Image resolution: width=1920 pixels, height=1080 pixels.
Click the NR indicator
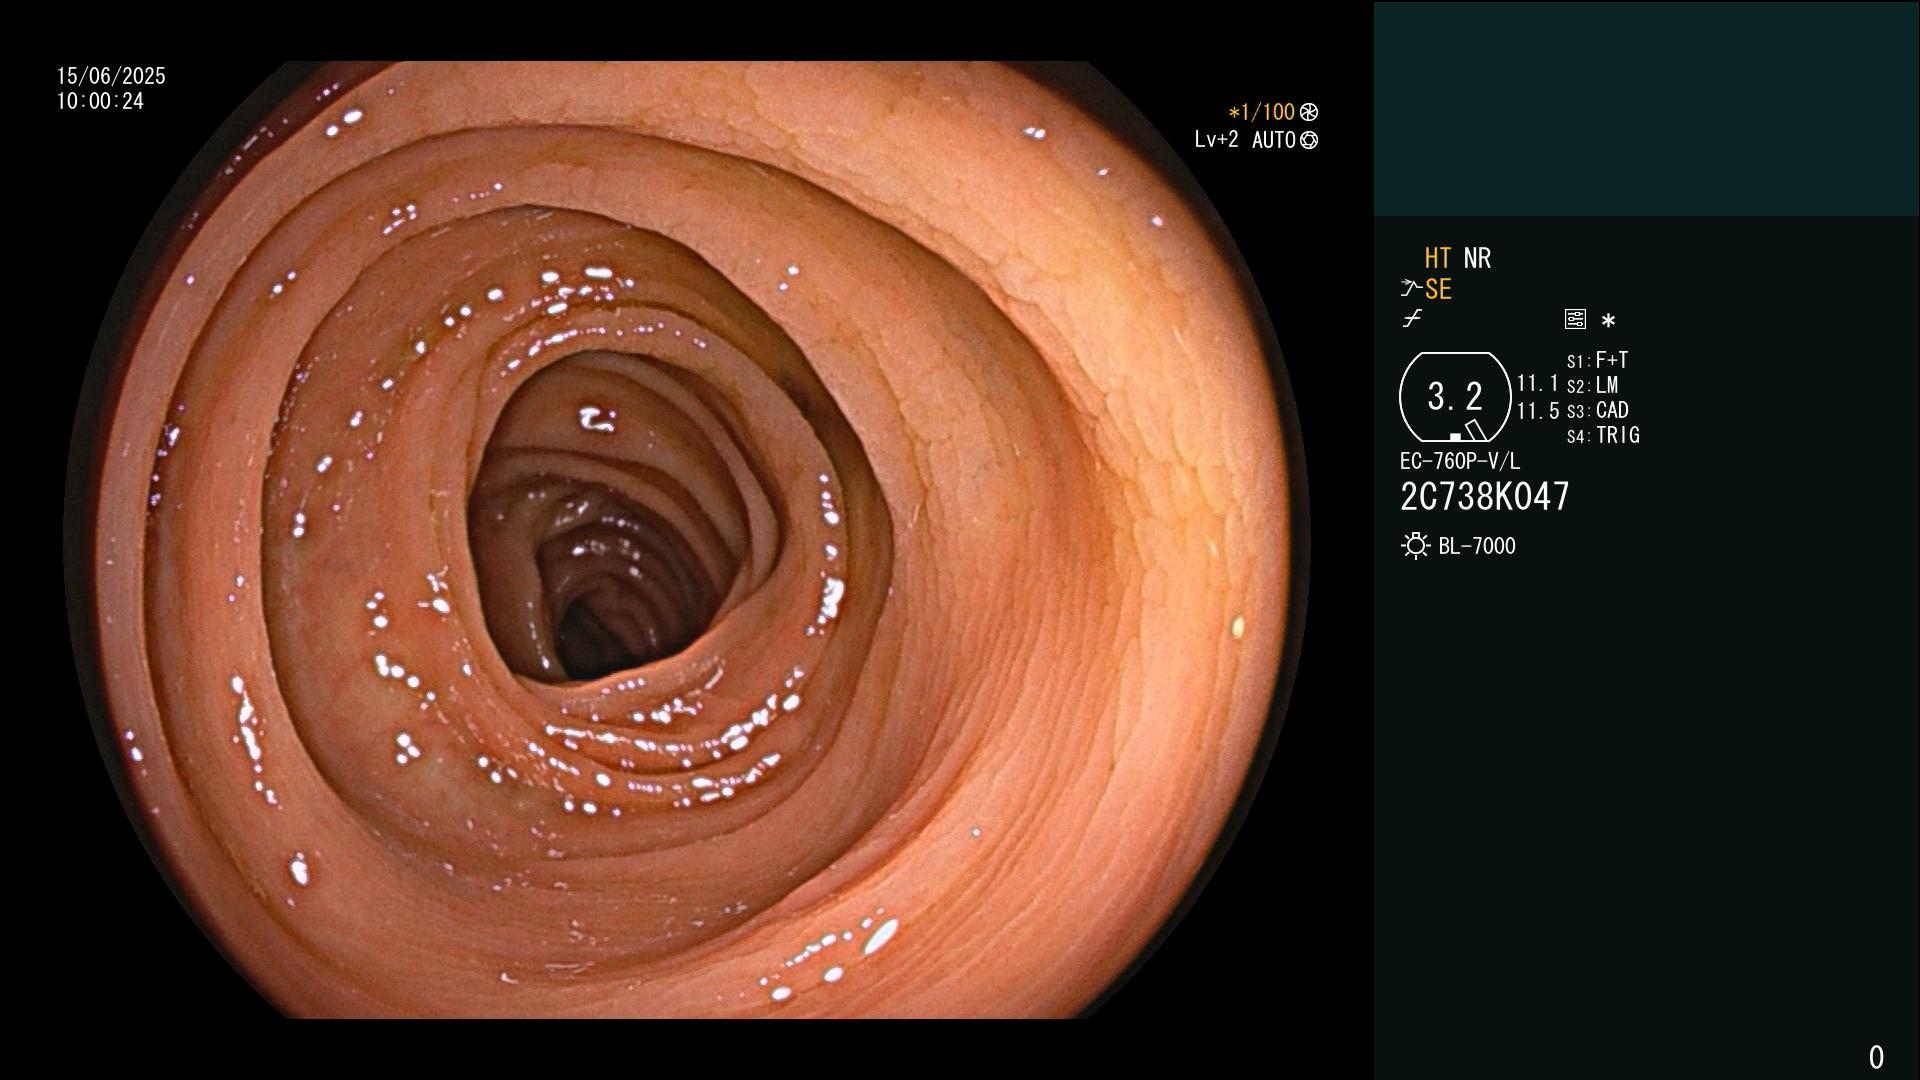point(1477,258)
